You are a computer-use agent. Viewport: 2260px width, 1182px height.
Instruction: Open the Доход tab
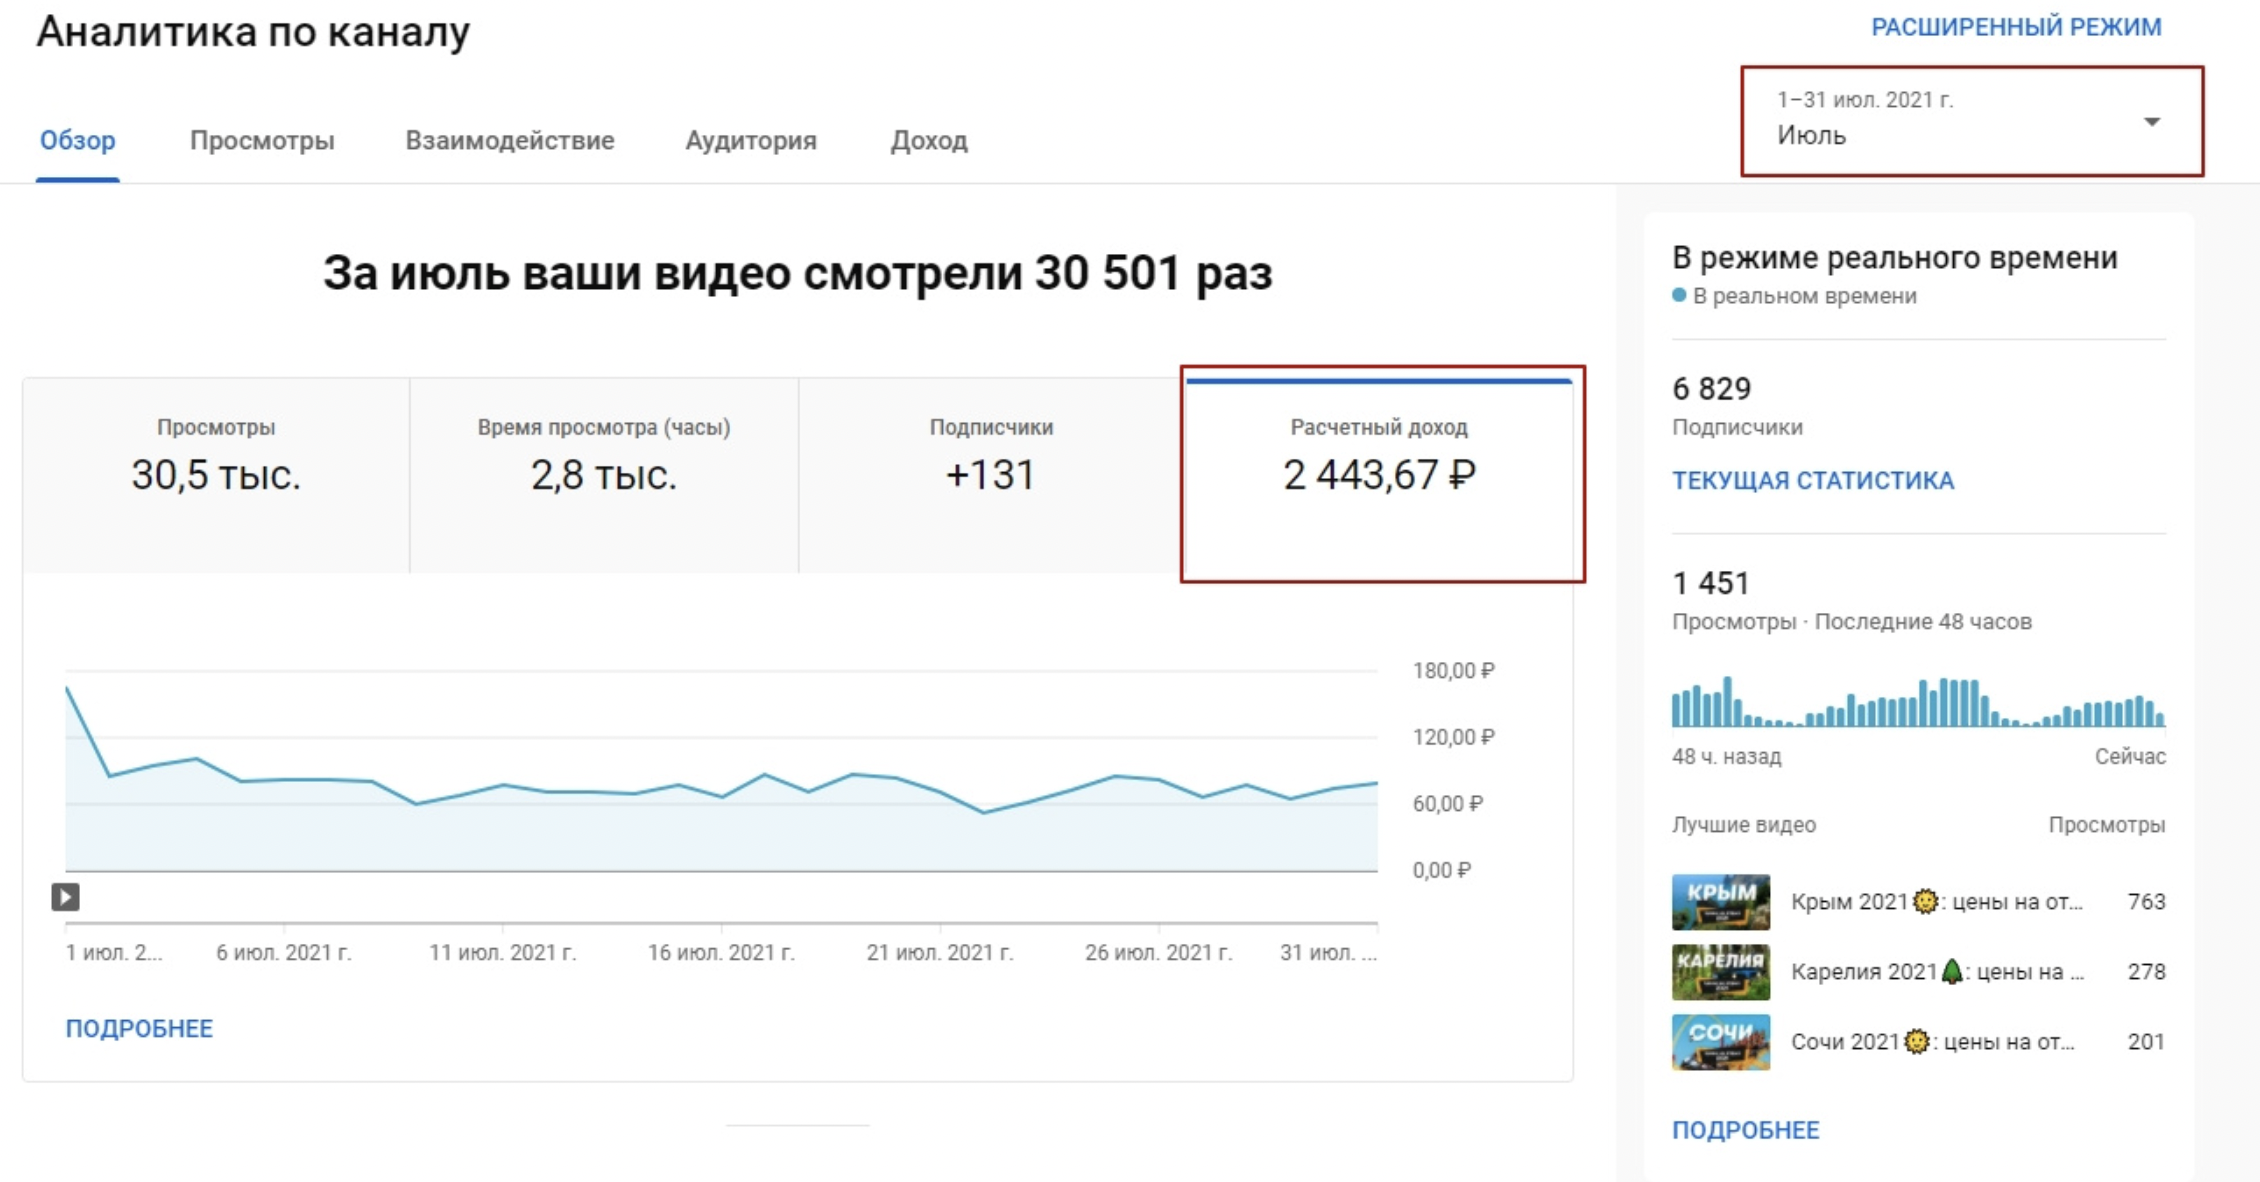(x=928, y=140)
